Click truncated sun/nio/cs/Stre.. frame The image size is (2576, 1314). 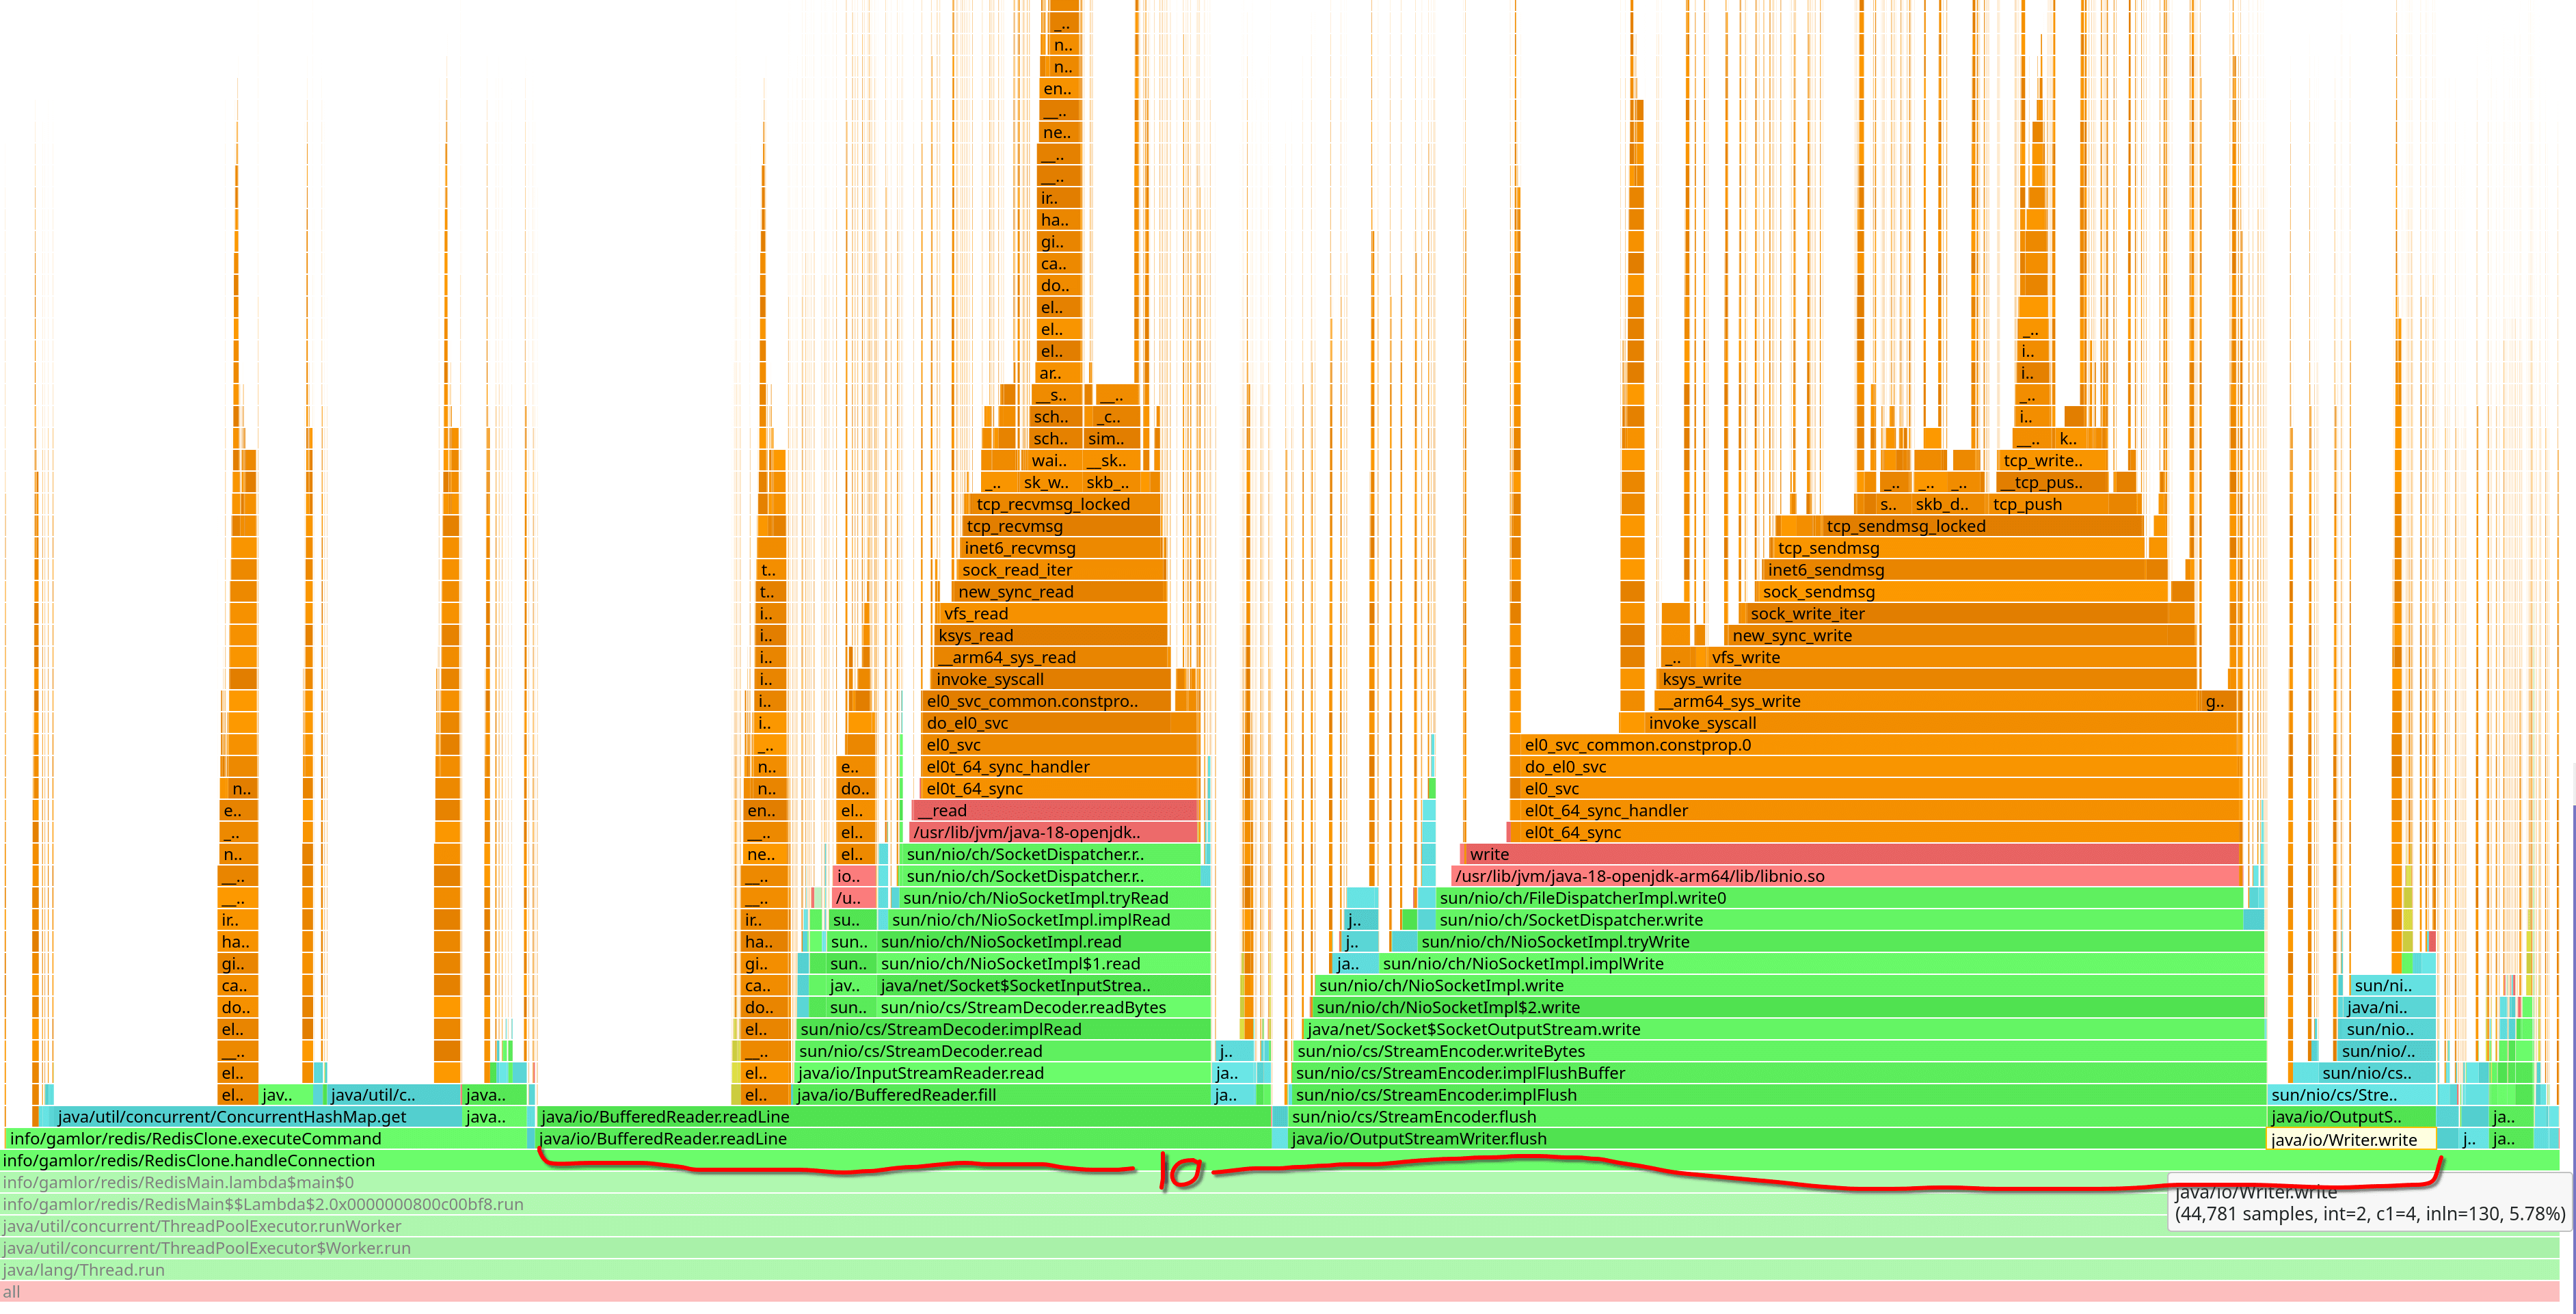[2351, 1095]
